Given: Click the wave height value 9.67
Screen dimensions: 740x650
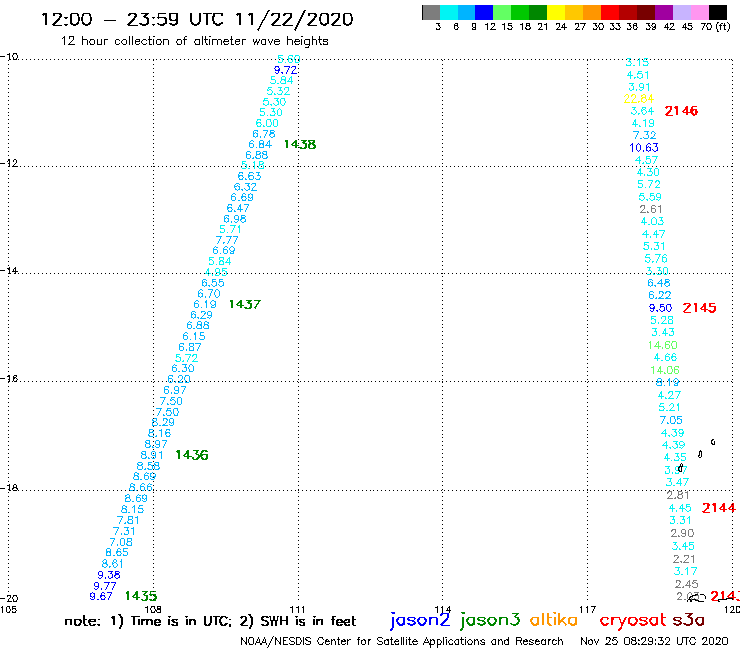Looking at the screenshot, I should tap(101, 596).
